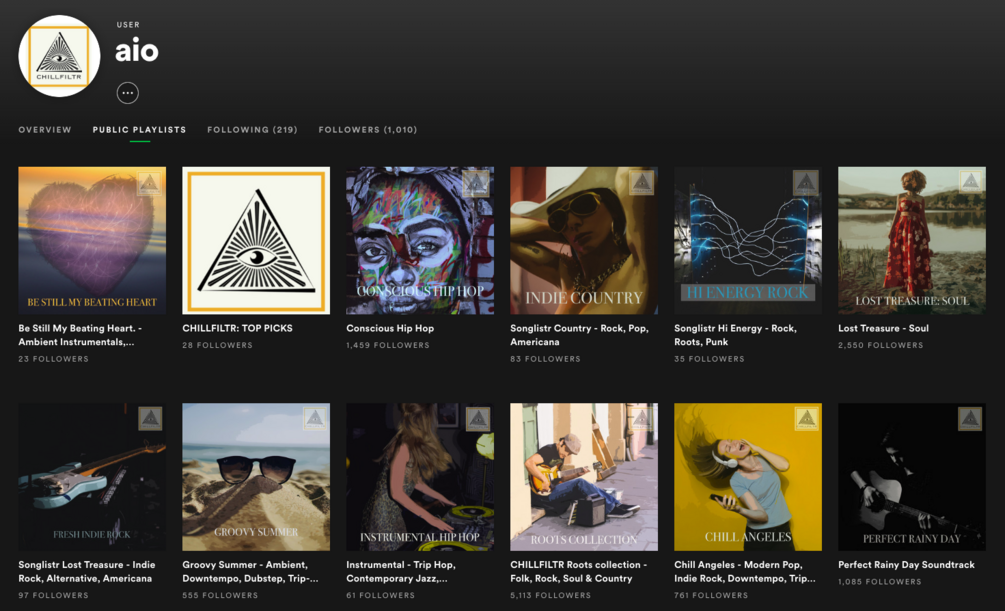This screenshot has width=1005, height=611.
Task: Click 83 FOLLOWERS text
Action: 545,359
